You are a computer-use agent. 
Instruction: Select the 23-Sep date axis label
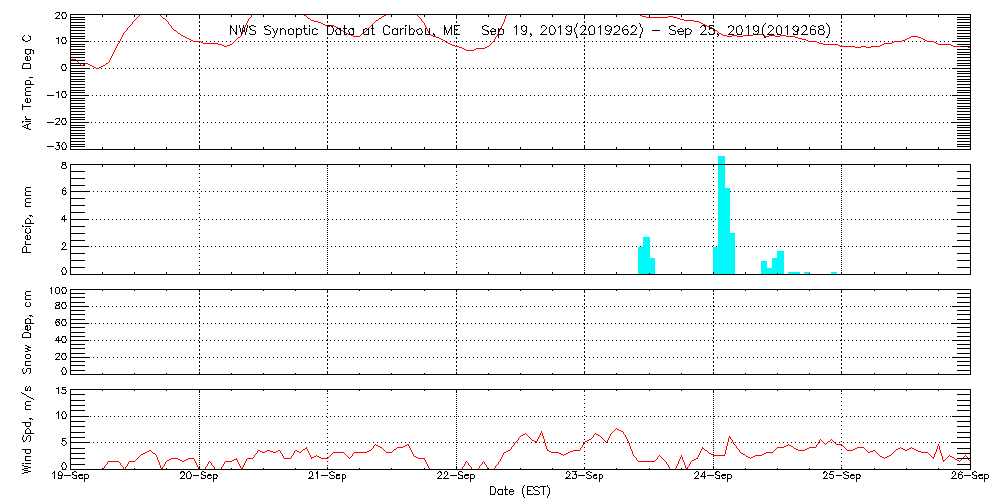point(584,477)
